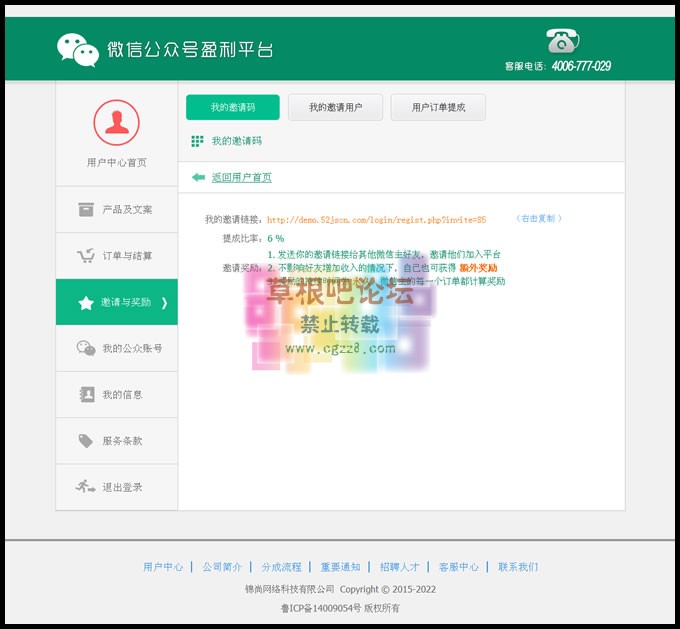Screen dimensions: 680x629
Task: Open 产品及文案 in the sidebar
Action: [117, 210]
